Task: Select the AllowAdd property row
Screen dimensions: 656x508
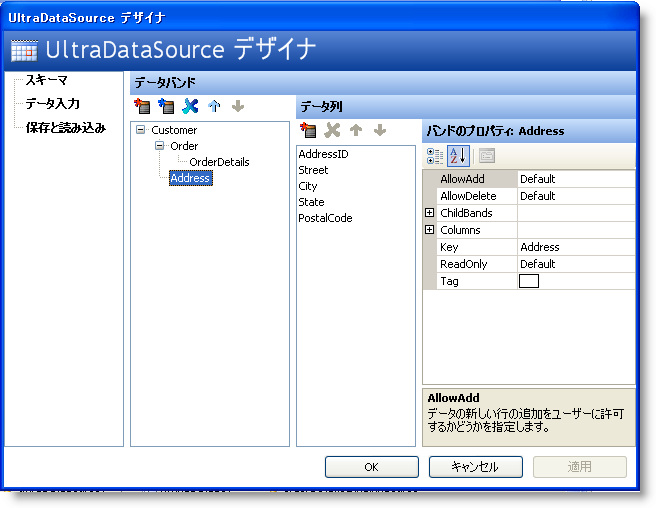Action: click(x=529, y=179)
